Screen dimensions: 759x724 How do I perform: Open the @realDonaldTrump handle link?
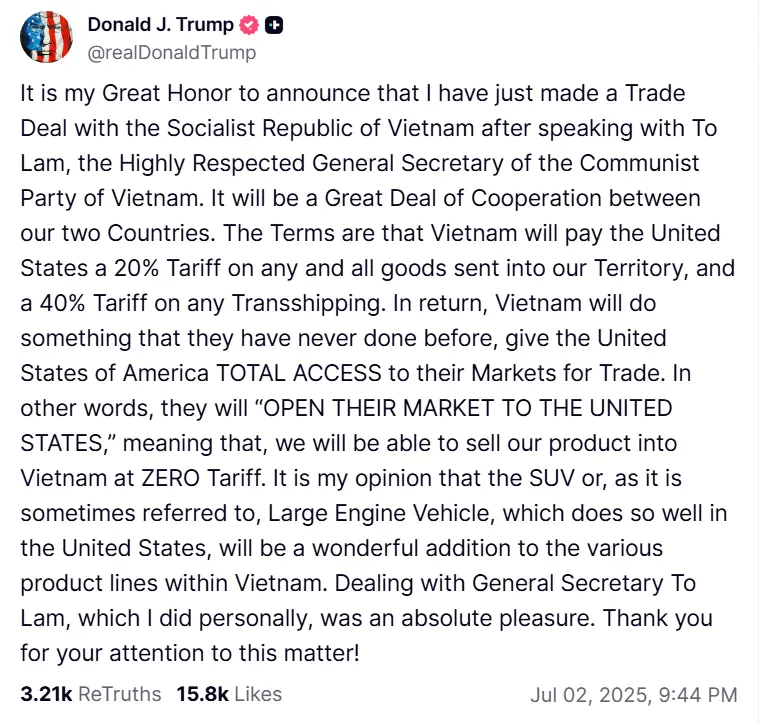[x=172, y=52]
